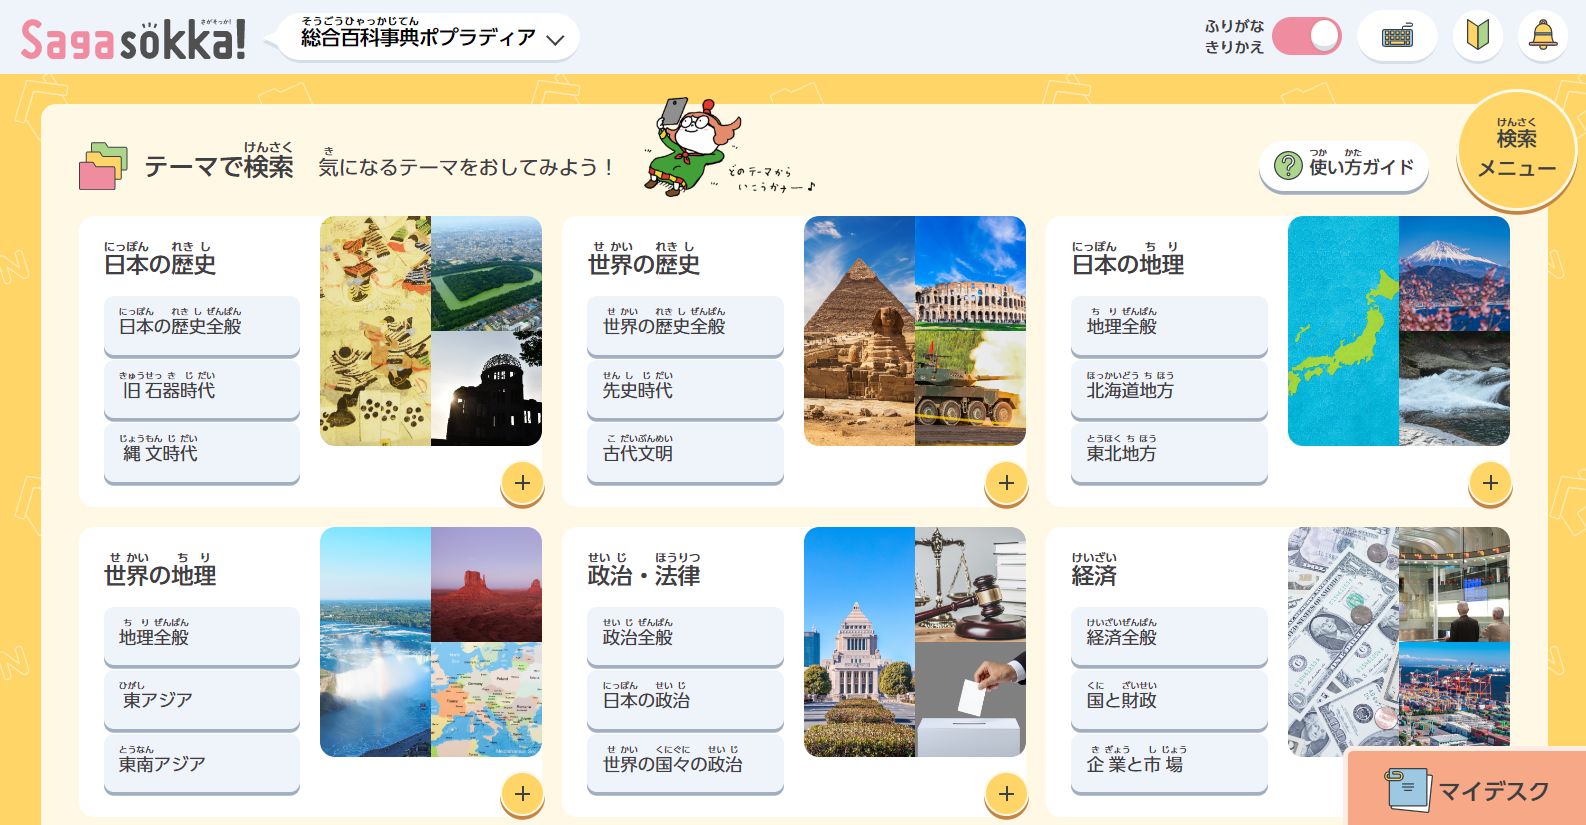
Task: Click the mascot character illustration
Action: coord(690,146)
